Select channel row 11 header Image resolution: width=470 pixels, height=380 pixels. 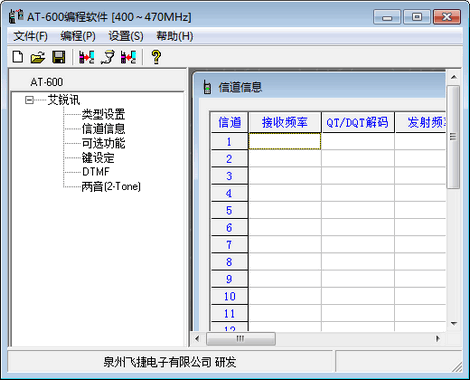pos(229,313)
